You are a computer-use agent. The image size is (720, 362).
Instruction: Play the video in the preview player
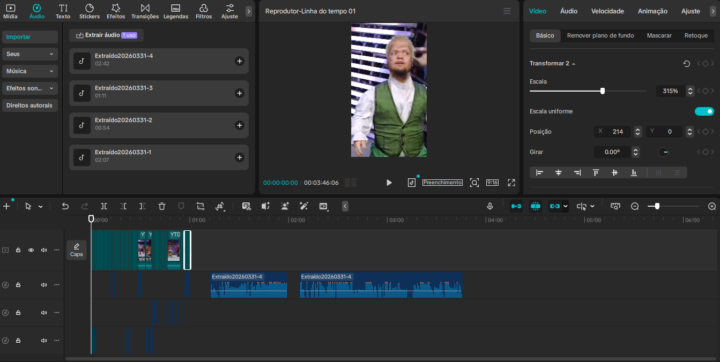click(389, 182)
